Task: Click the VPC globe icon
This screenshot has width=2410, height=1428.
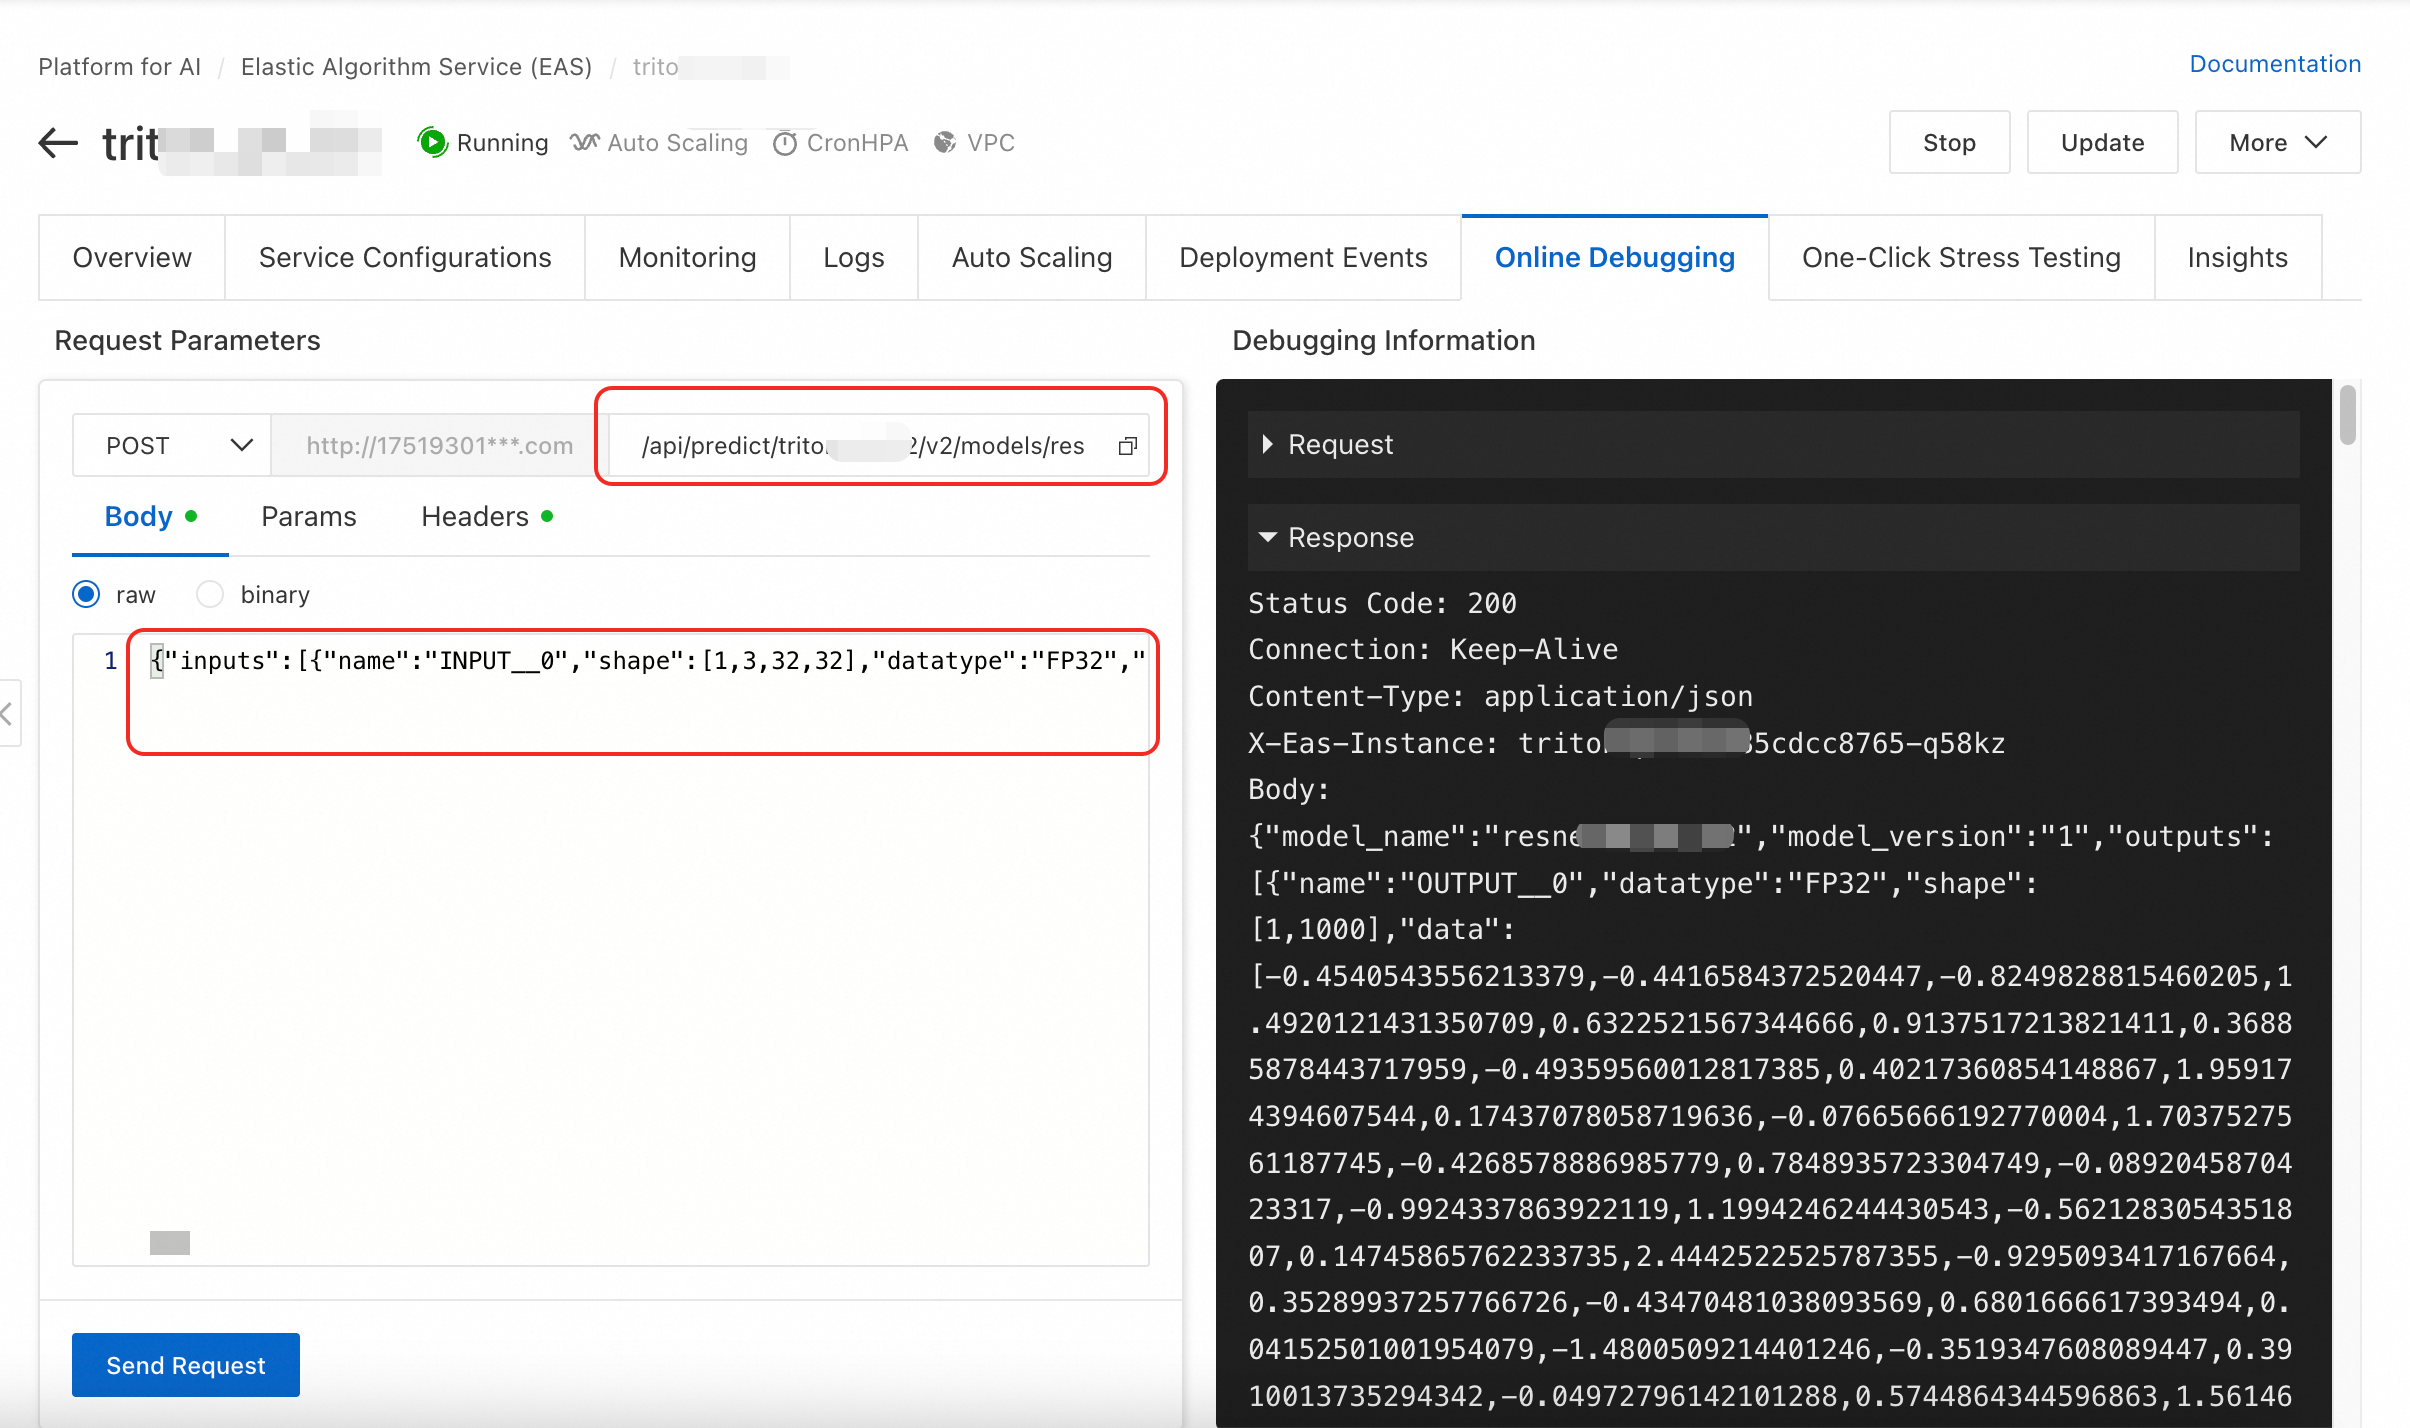Action: (944, 143)
